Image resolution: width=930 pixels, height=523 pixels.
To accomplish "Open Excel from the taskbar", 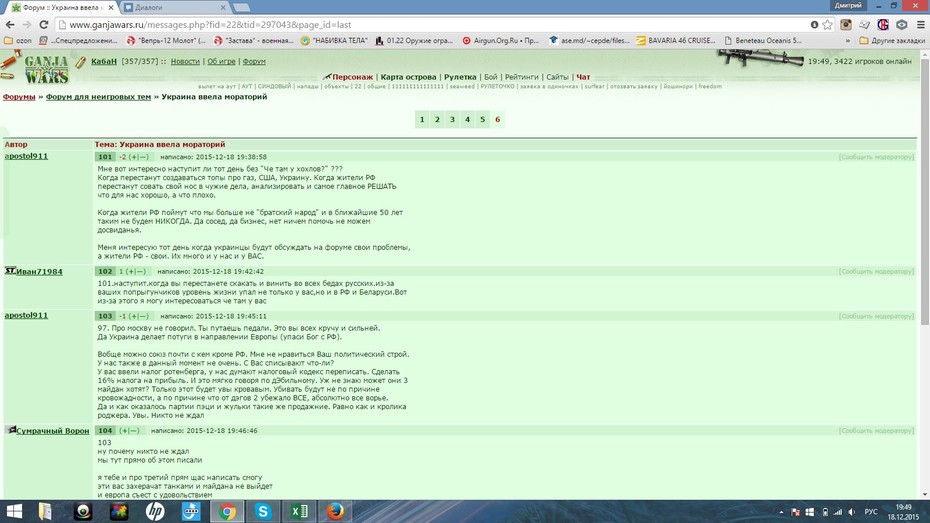I will (x=299, y=511).
